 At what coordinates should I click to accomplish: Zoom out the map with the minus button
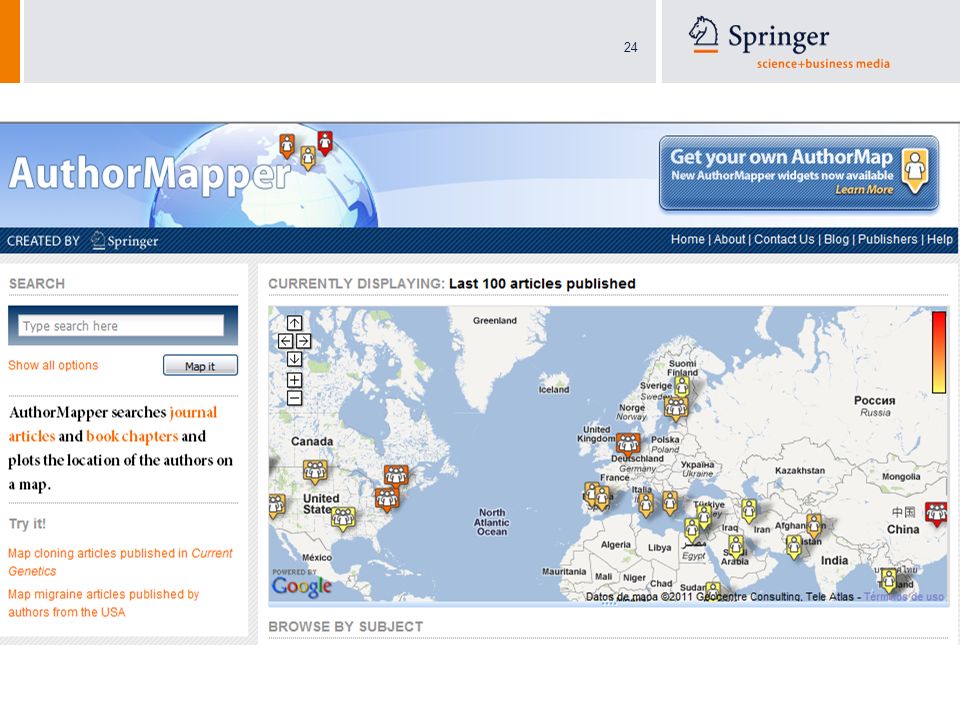click(294, 398)
